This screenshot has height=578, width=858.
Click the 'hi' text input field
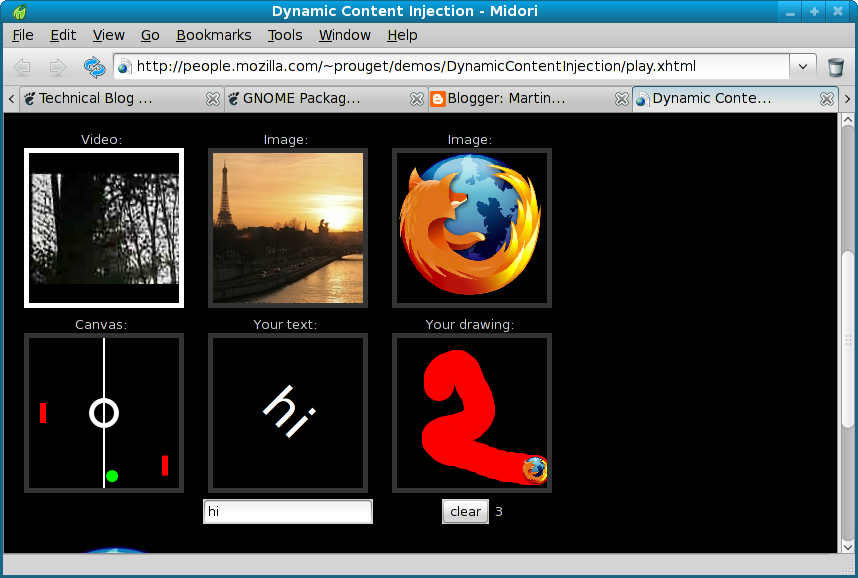[x=288, y=511]
